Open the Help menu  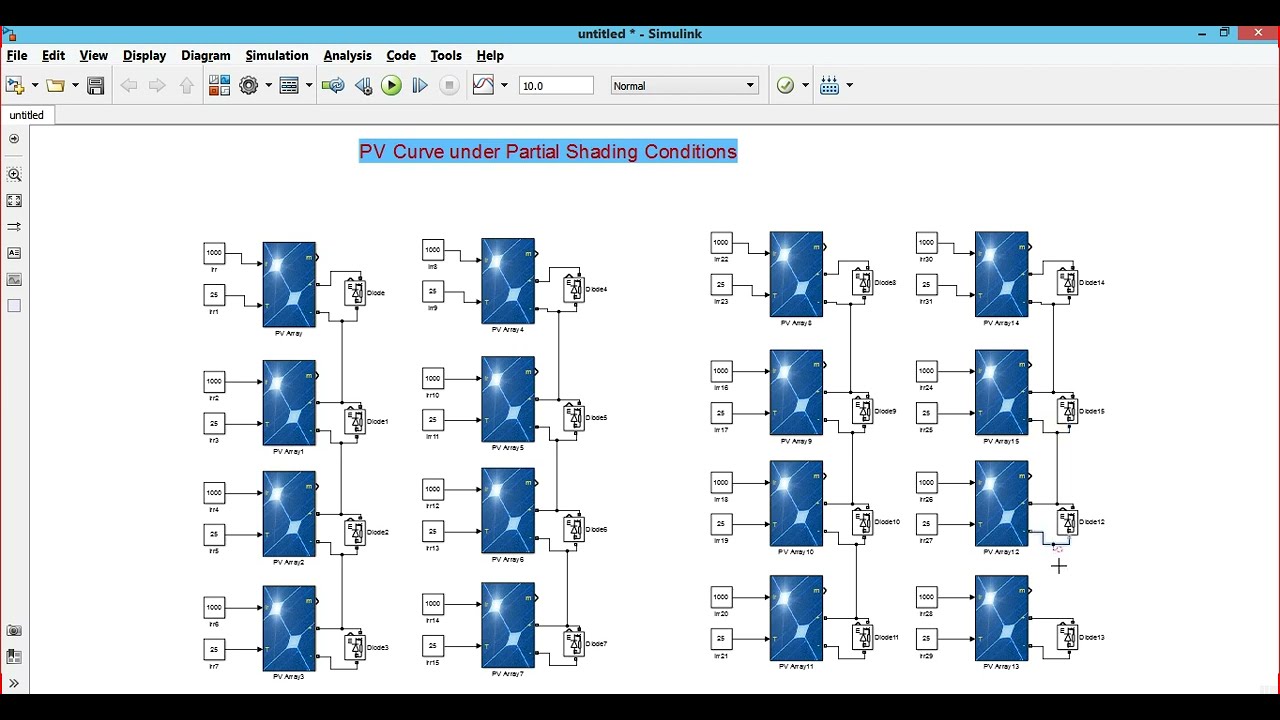coord(490,56)
